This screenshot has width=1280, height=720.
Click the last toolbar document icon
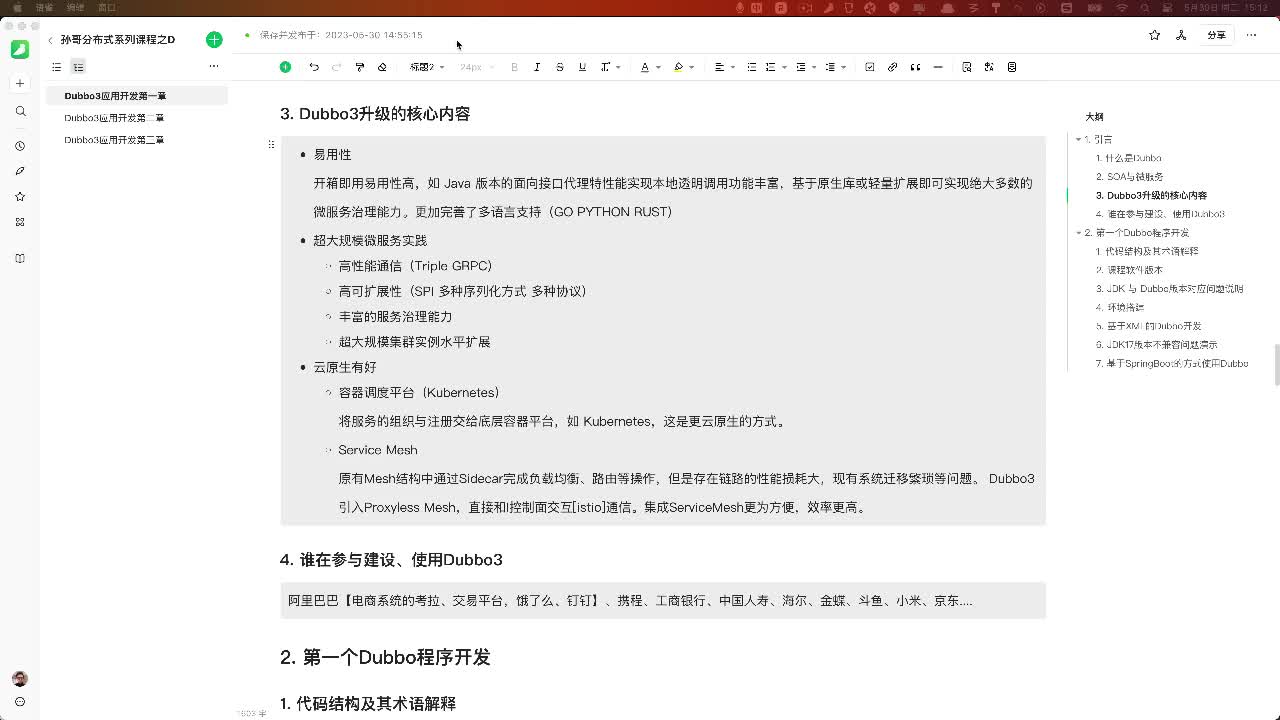click(x=1012, y=67)
